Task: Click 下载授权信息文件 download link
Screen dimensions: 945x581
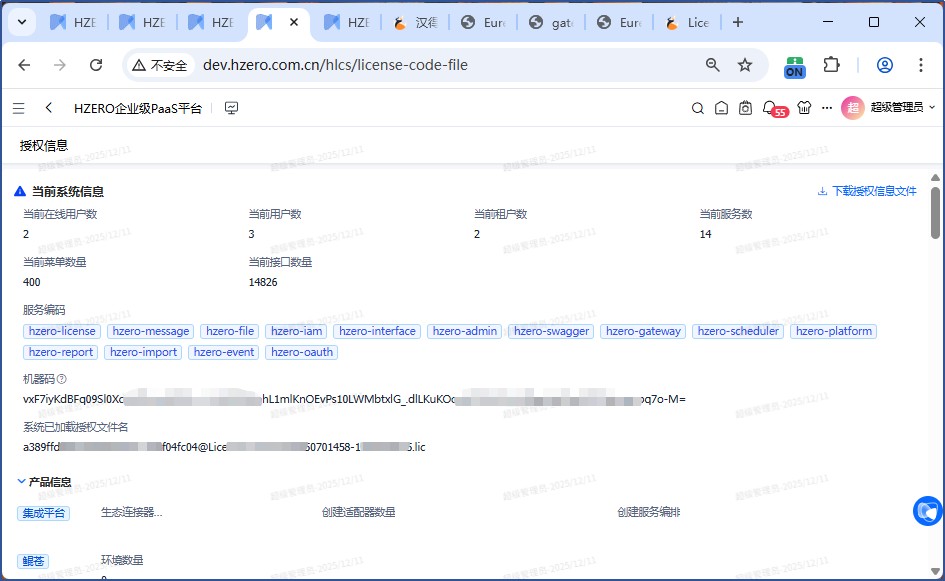Action: 867,191
